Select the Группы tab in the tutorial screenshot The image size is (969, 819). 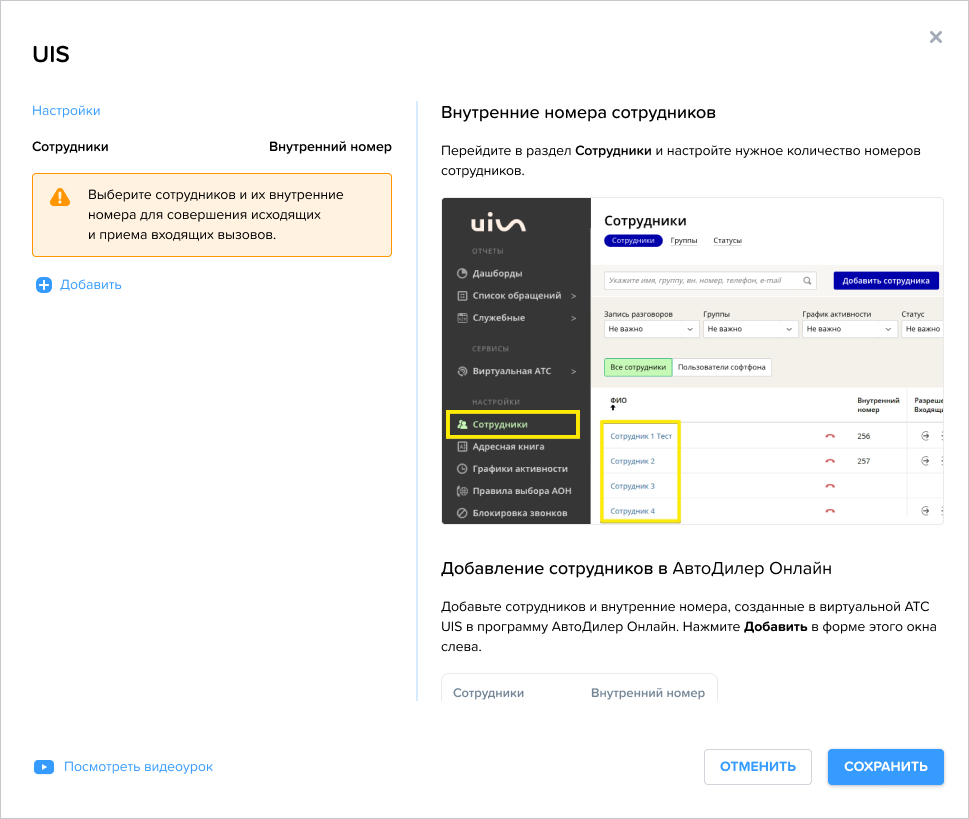click(x=683, y=240)
